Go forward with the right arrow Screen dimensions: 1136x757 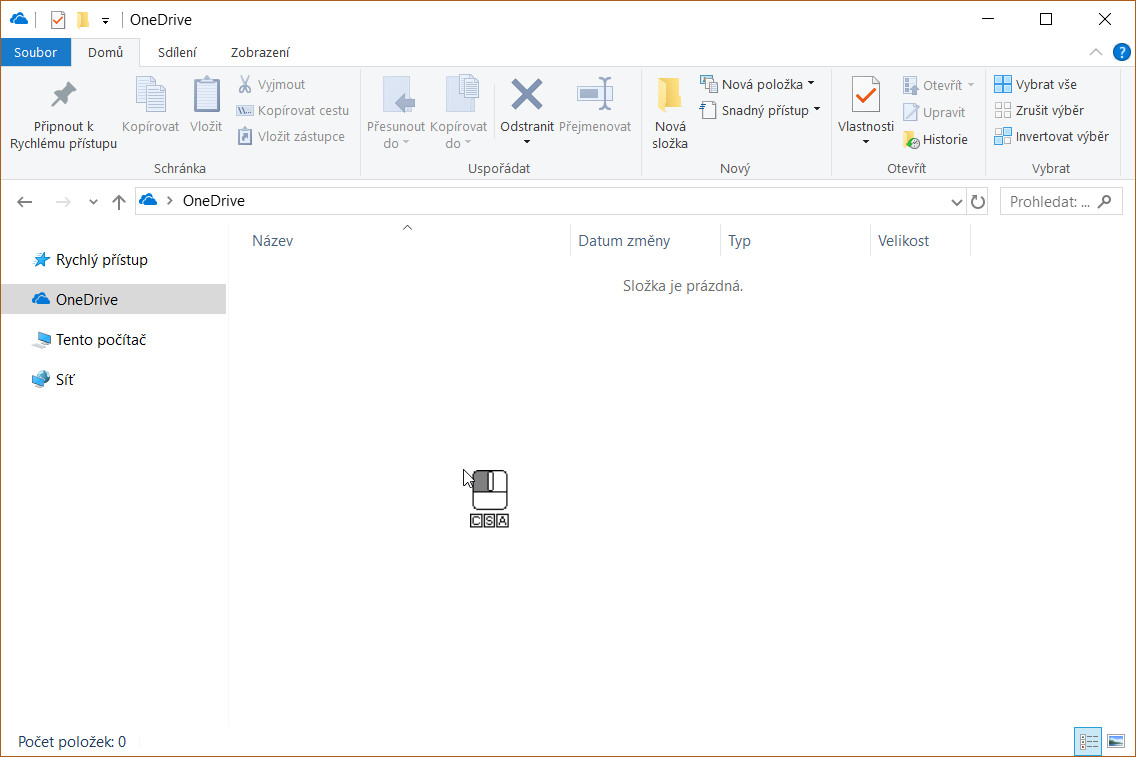pyautogui.click(x=63, y=201)
